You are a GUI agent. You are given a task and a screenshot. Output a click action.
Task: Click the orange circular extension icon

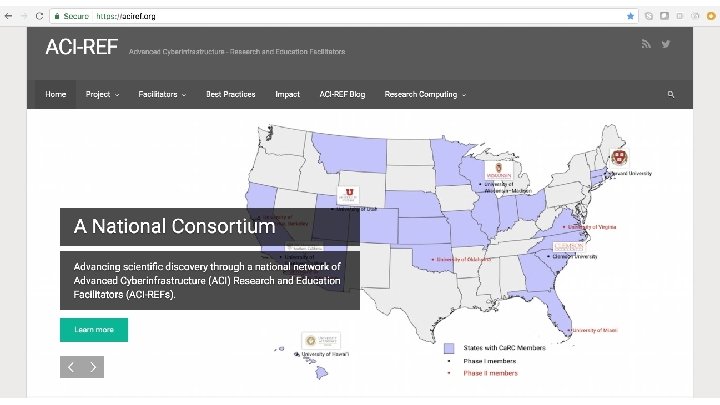coord(711,16)
